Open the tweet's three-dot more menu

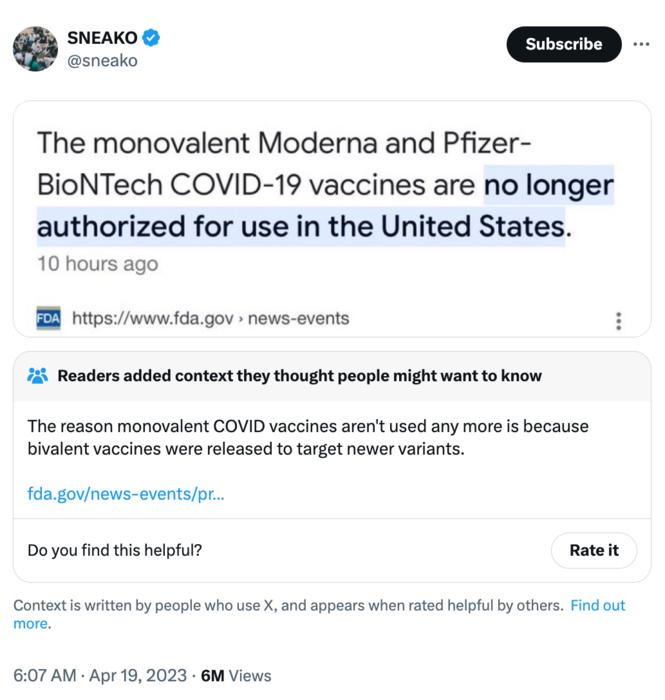point(641,44)
